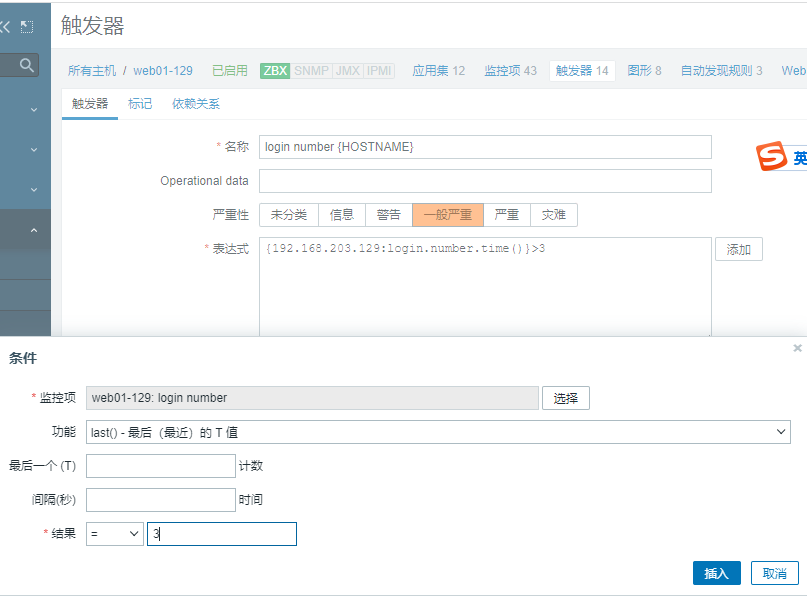Select severity 一般严重
807x596 pixels.
click(448, 215)
